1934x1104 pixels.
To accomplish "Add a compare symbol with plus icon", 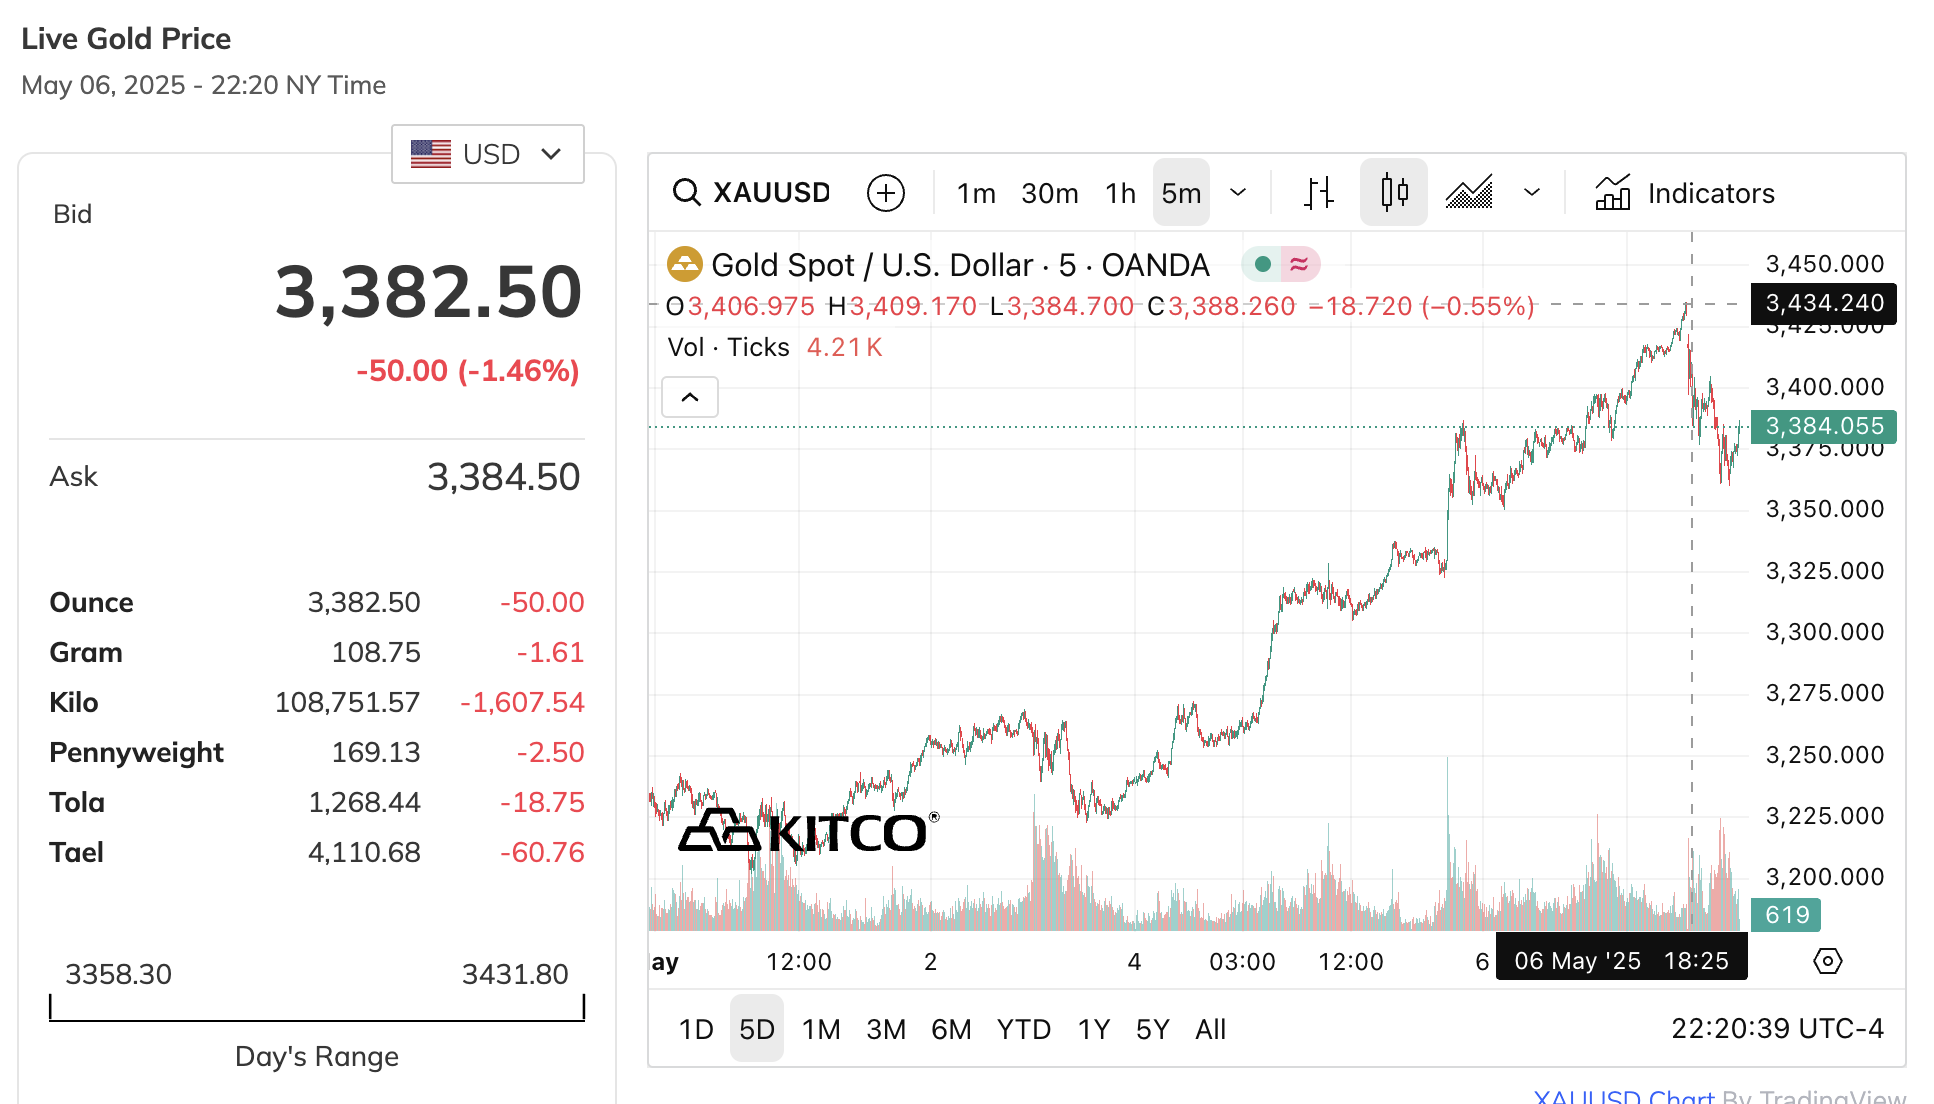I will tap(885, 193).
